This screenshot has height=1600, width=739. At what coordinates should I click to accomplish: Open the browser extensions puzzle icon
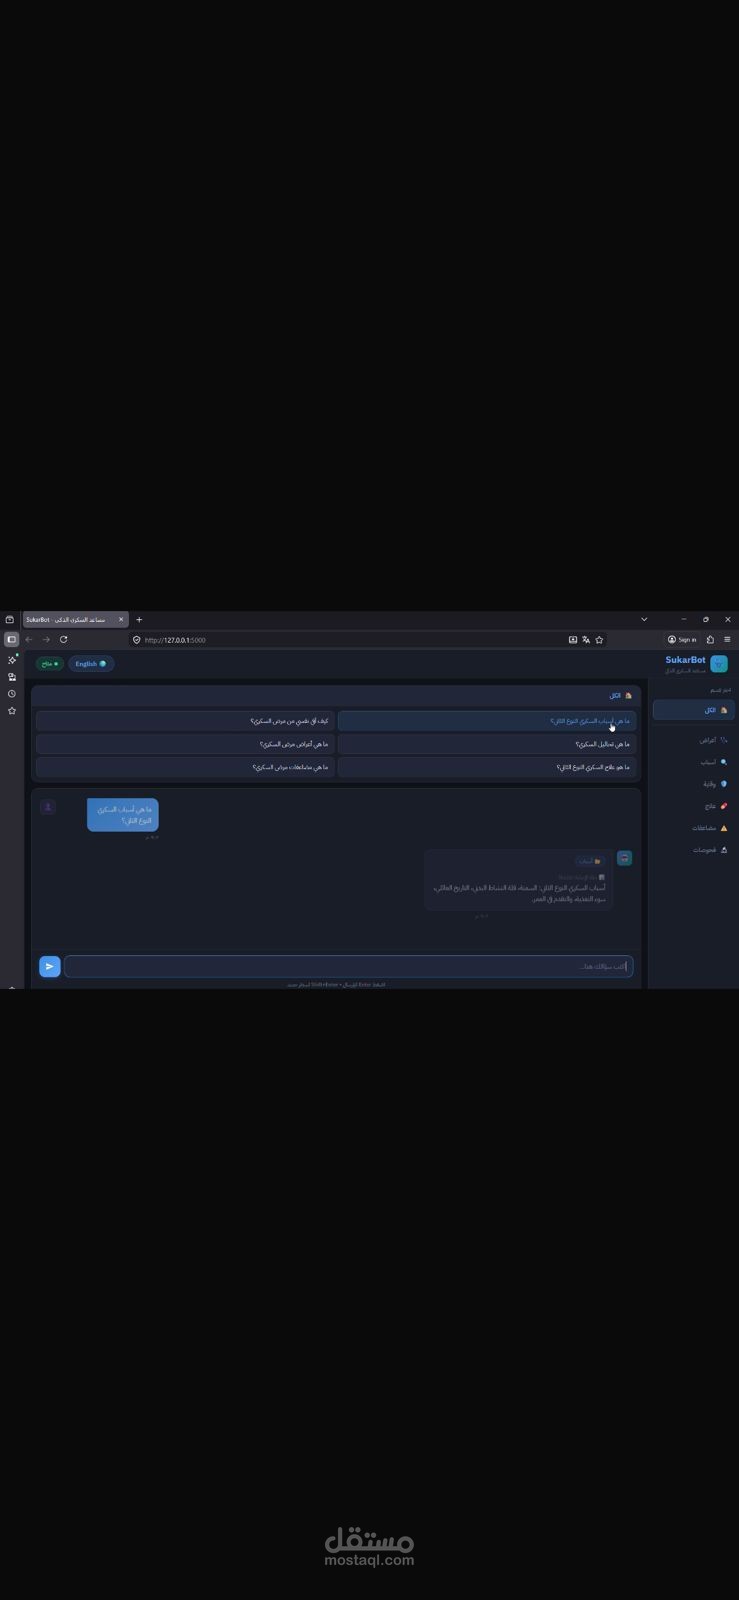pos(710,640)
